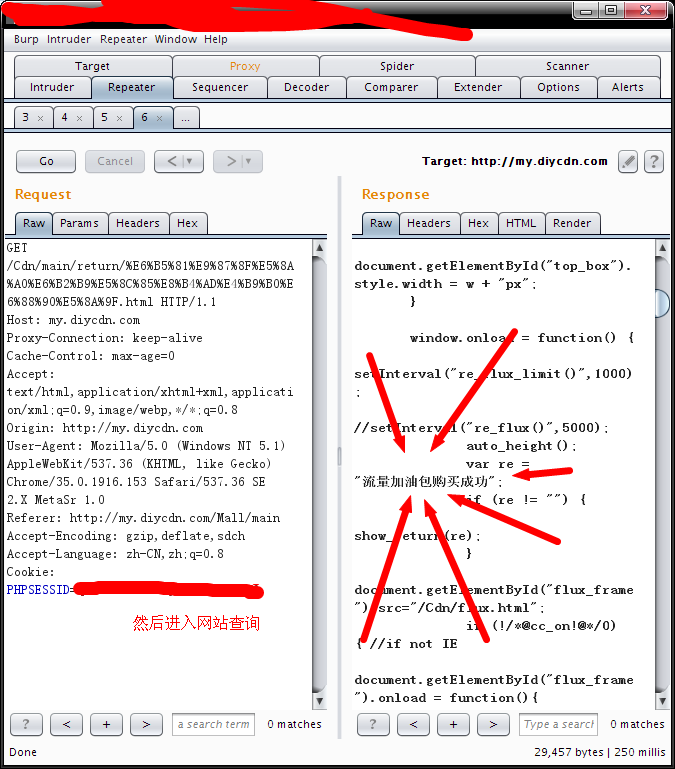Click request search previous match button
The height and width of the screenshot is (769, 675).
[x=66, y=724]
